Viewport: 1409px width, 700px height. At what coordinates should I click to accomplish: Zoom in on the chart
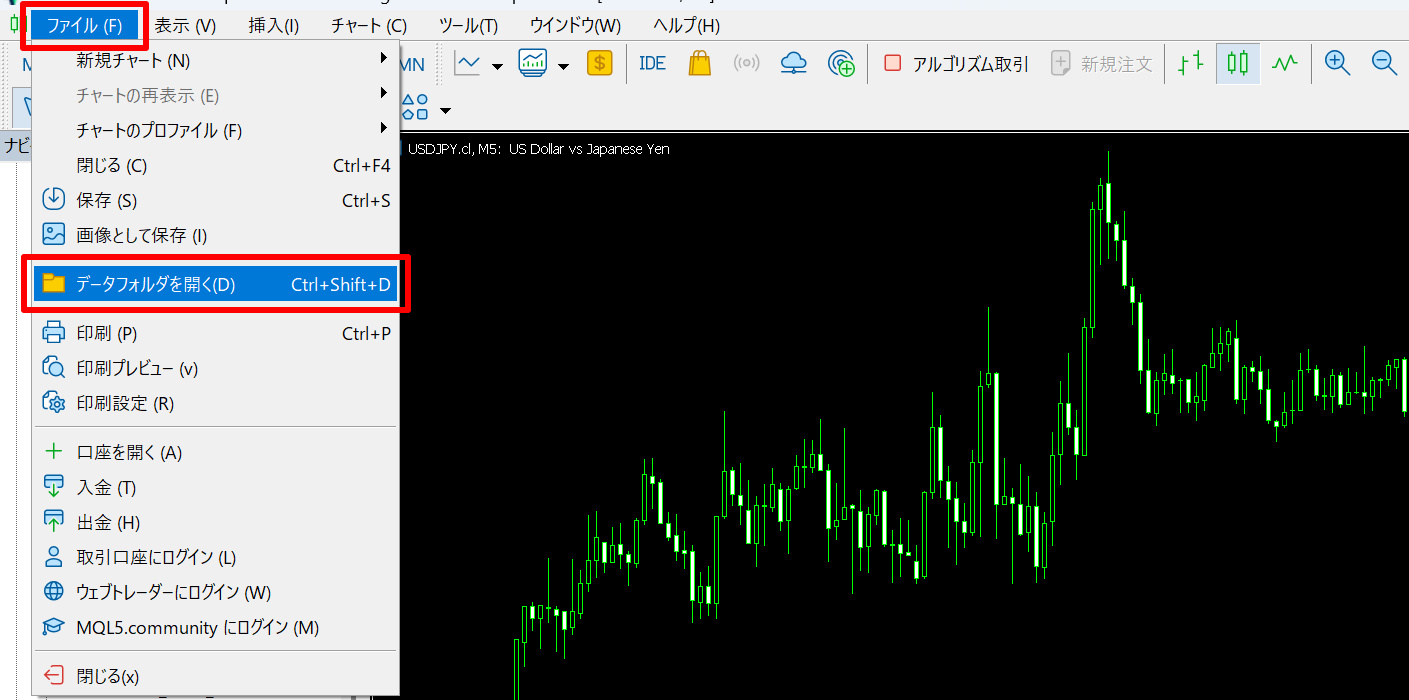[x=1336, y=62]
